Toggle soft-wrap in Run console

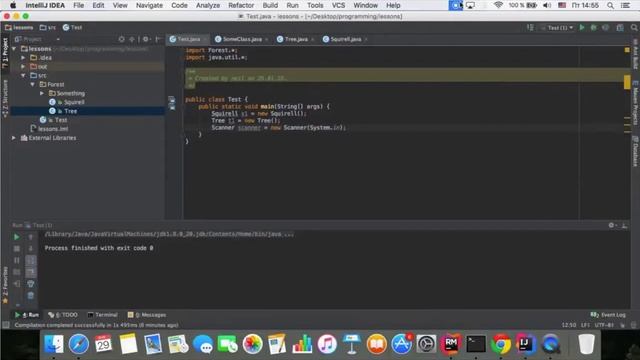coord(31,260)
